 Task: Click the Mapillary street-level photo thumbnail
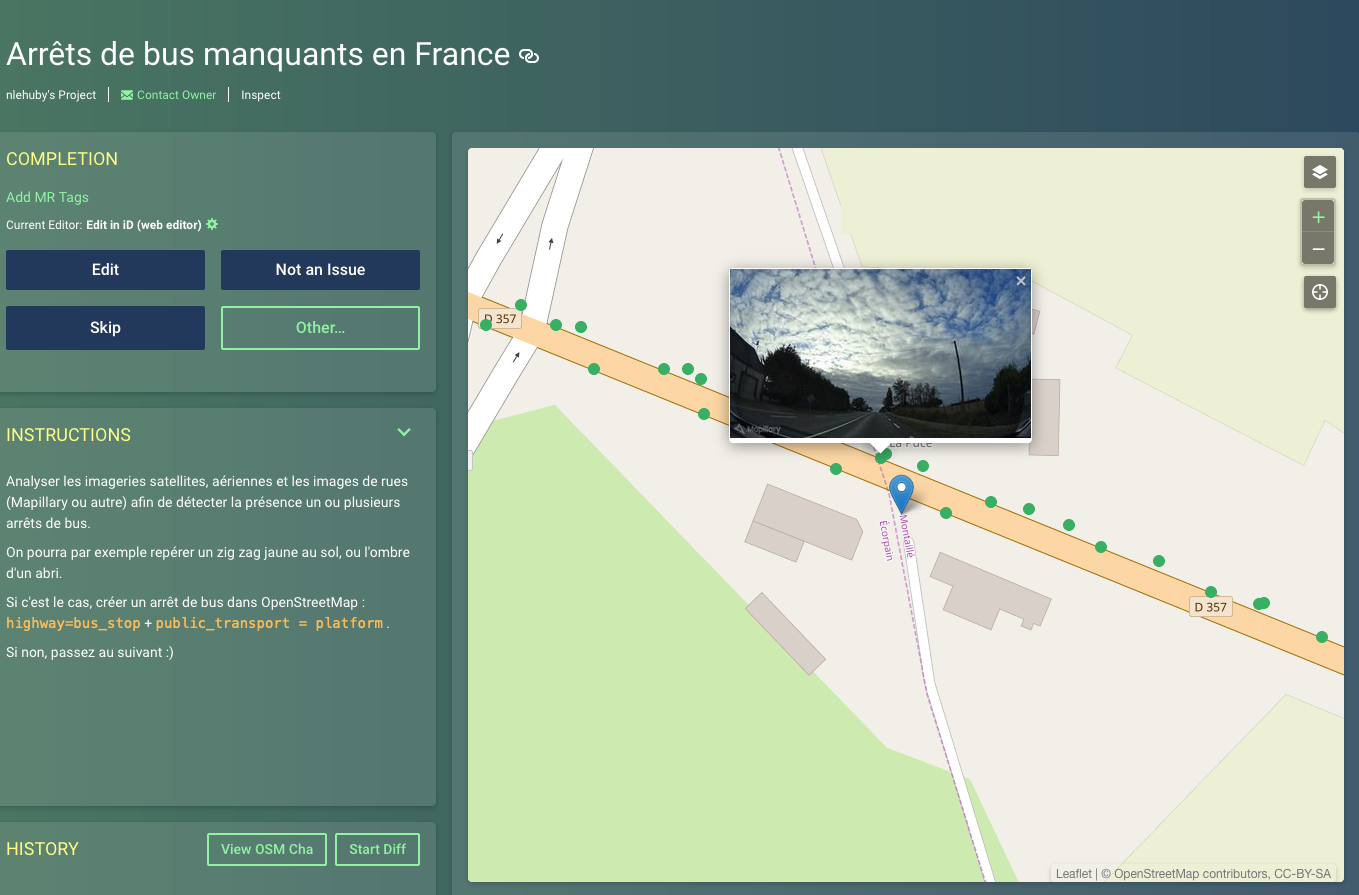pos(880,355)
